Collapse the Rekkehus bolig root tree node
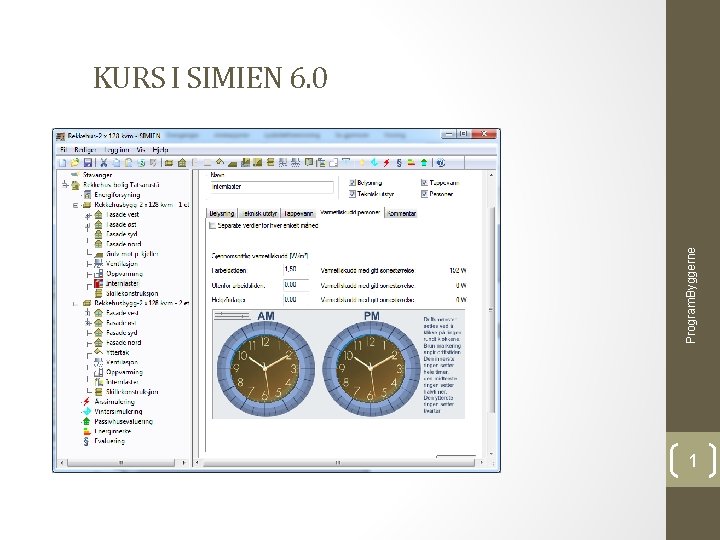 click(x=65, y=185)
